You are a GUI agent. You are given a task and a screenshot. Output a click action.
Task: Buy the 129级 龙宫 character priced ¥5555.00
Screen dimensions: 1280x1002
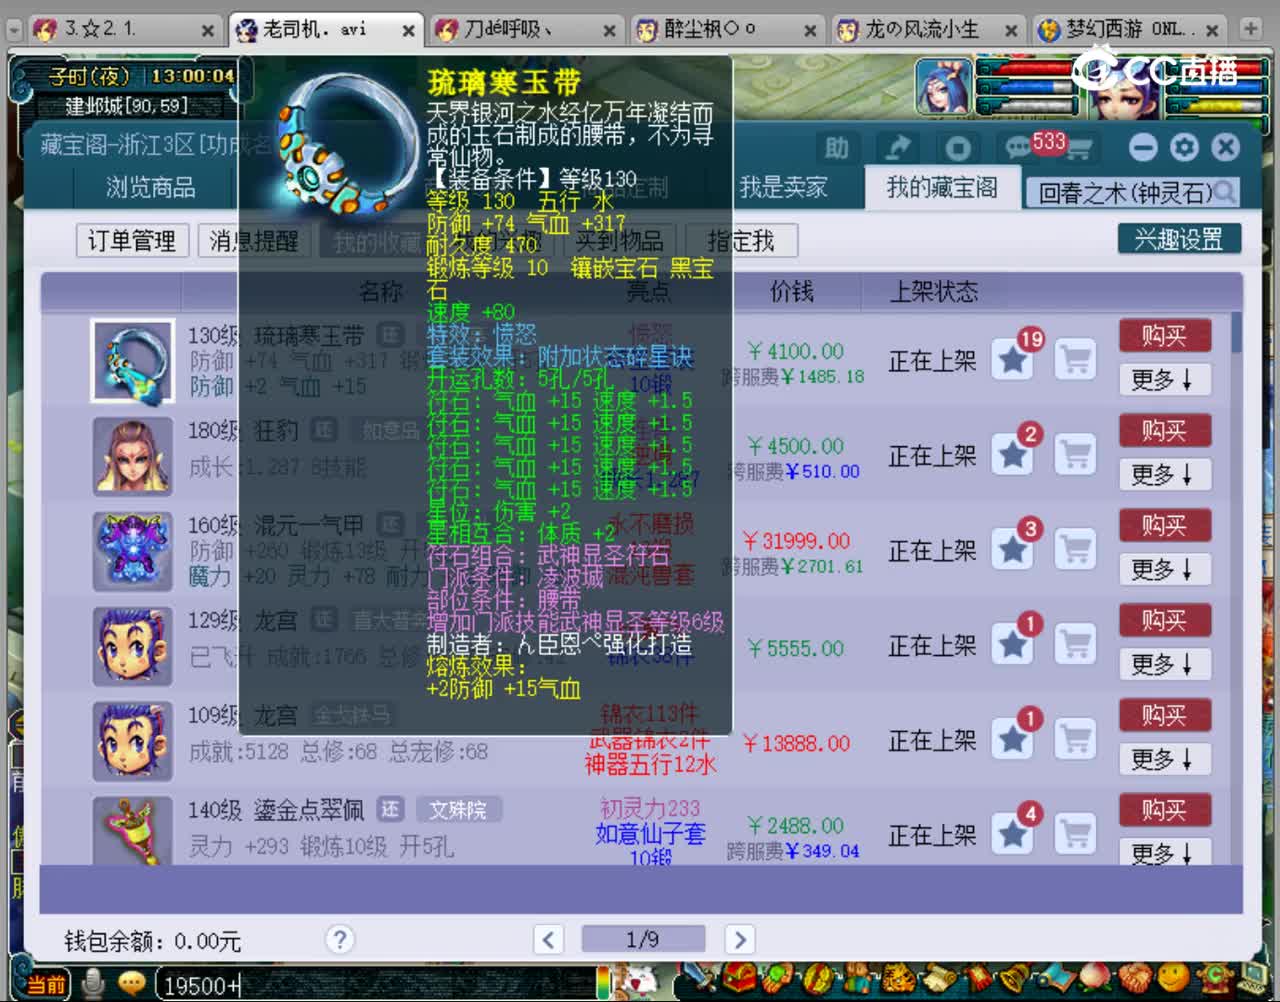pos(1164,620)
